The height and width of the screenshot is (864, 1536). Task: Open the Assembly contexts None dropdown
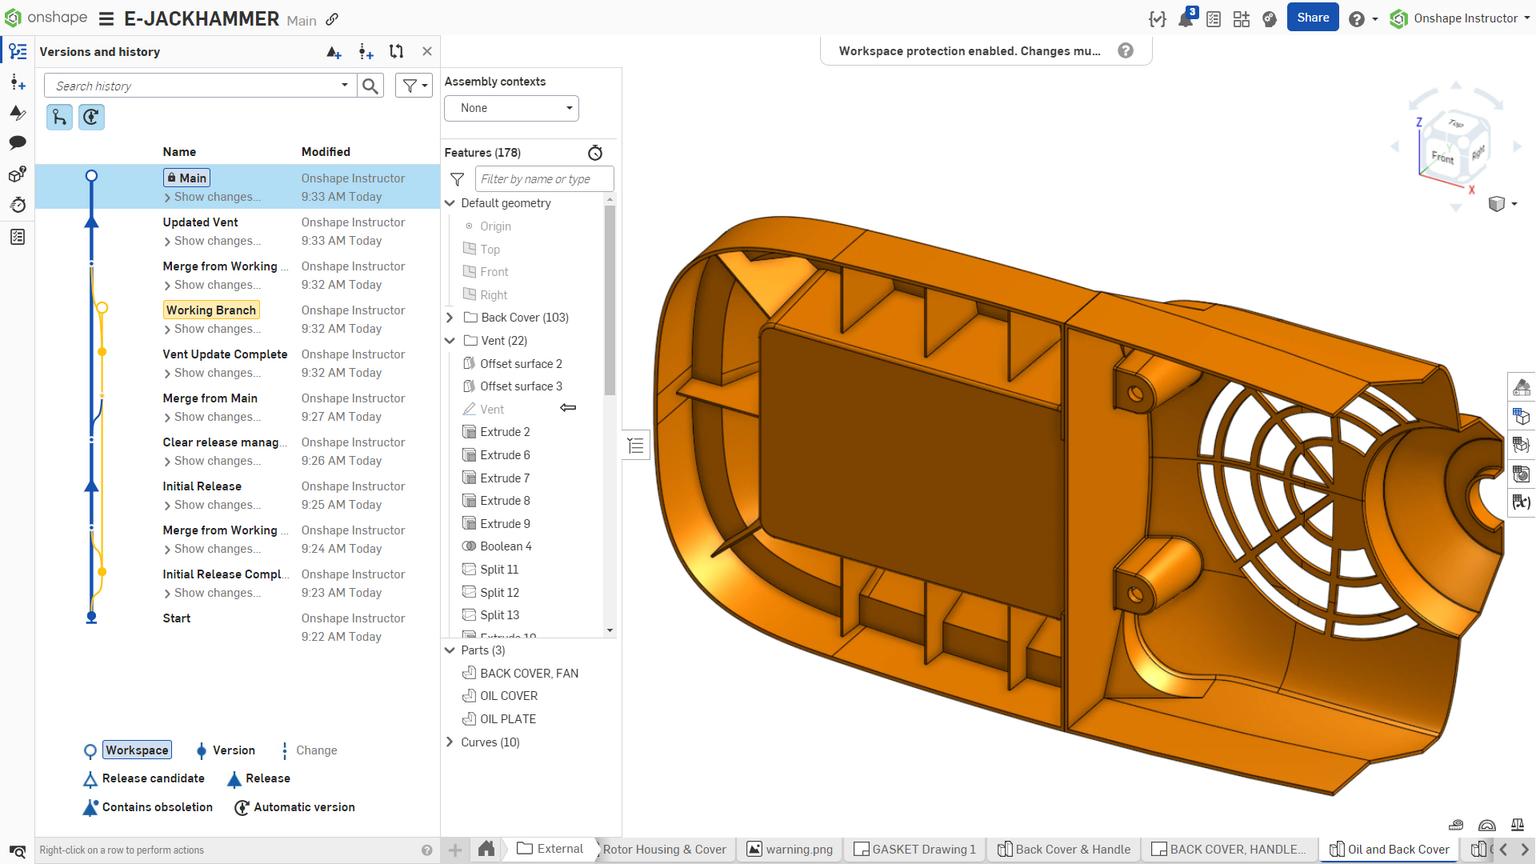(x=511, y=108)
